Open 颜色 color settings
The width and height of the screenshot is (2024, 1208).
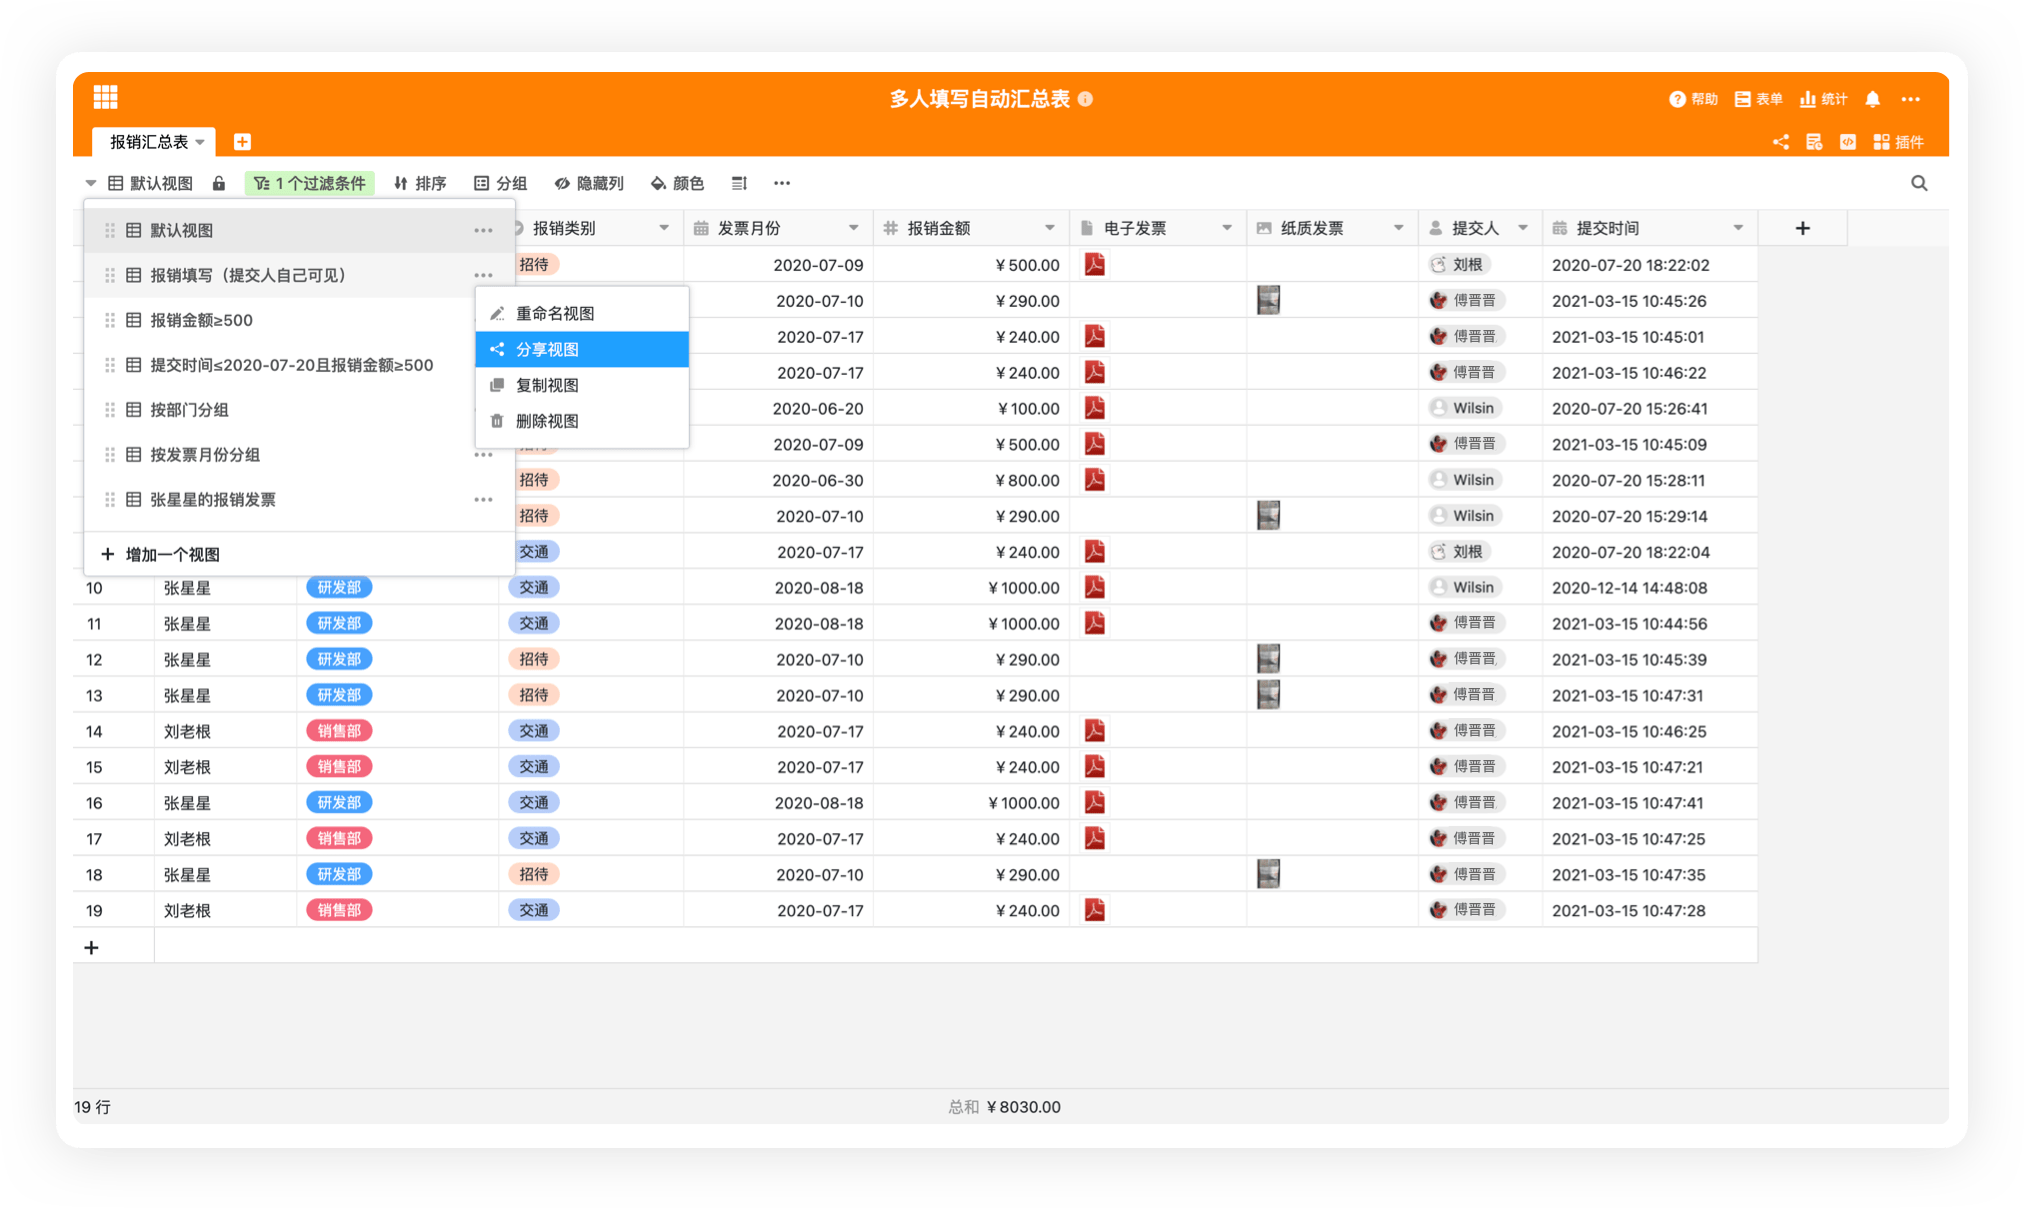(677, 183)
